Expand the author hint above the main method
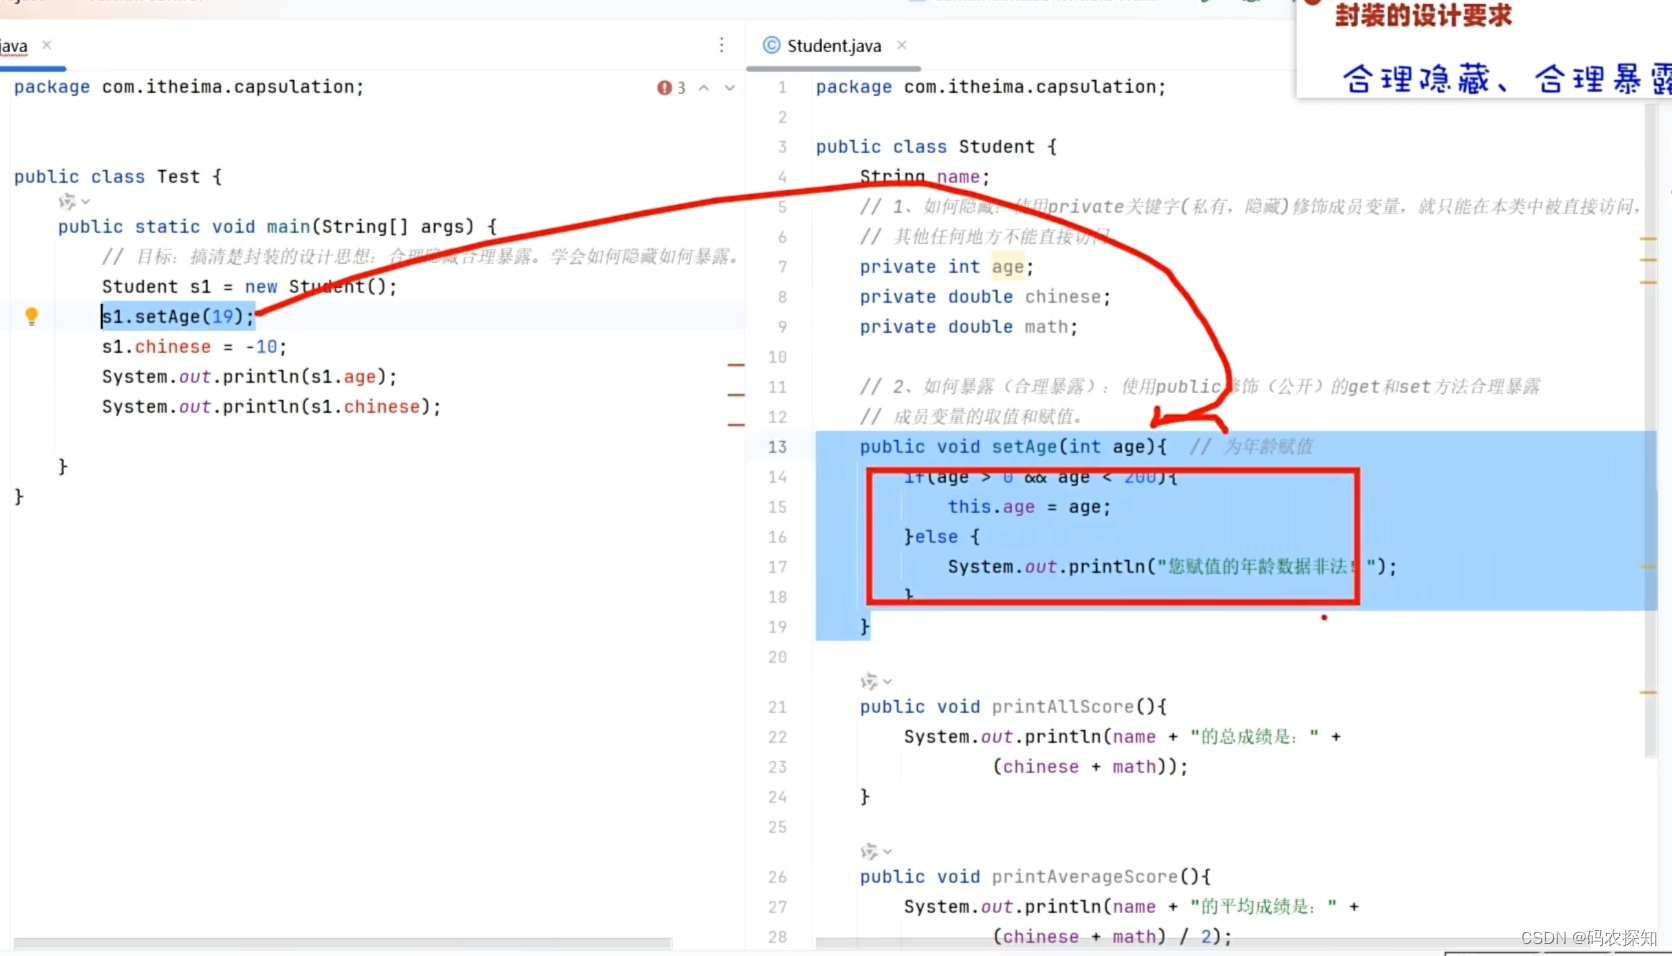Screen dimensions: 1672x956 (x=74, y=202)
